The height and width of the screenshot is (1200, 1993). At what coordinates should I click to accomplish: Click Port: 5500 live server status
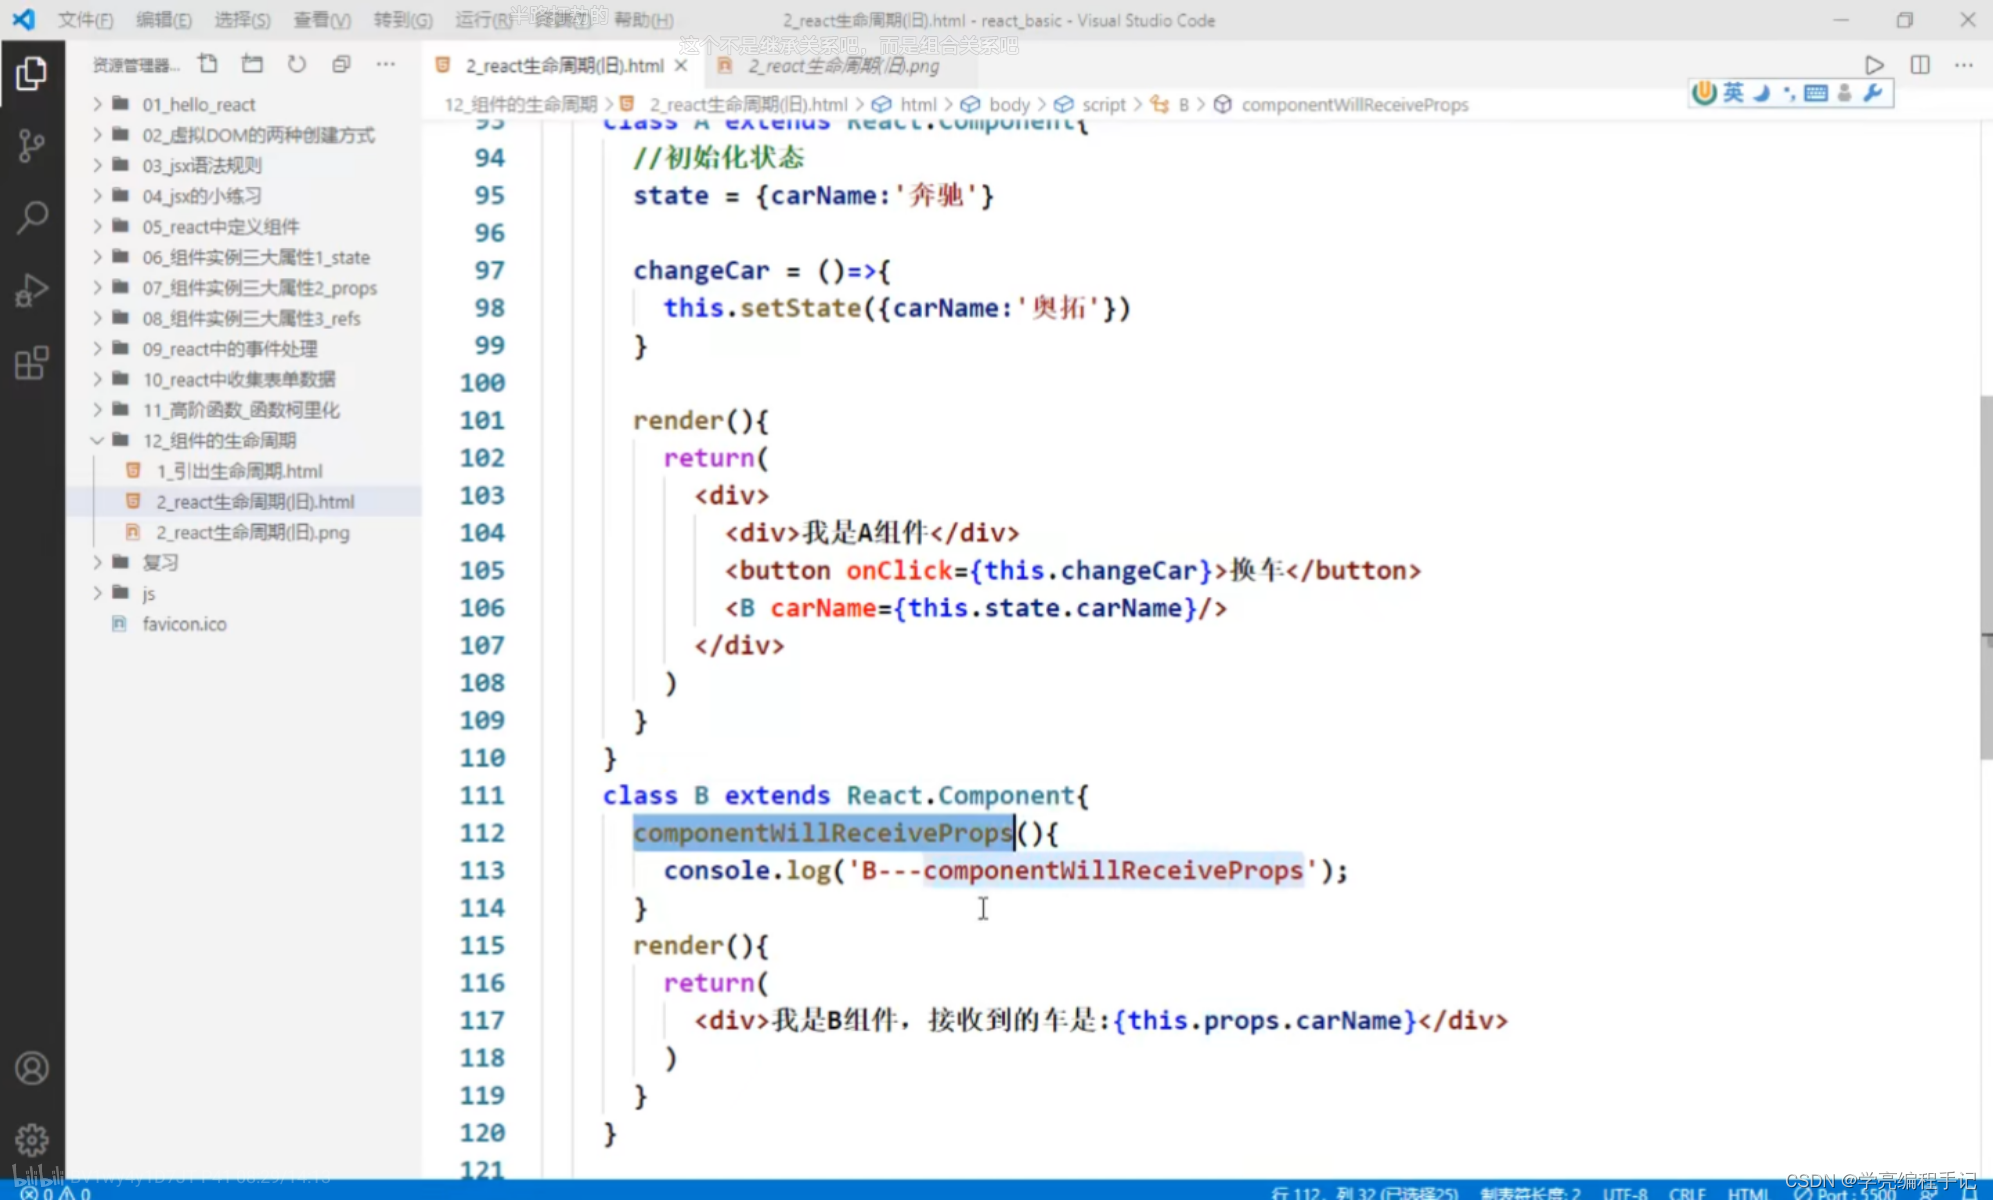pyautogui.click(x=1845, y=1192)
